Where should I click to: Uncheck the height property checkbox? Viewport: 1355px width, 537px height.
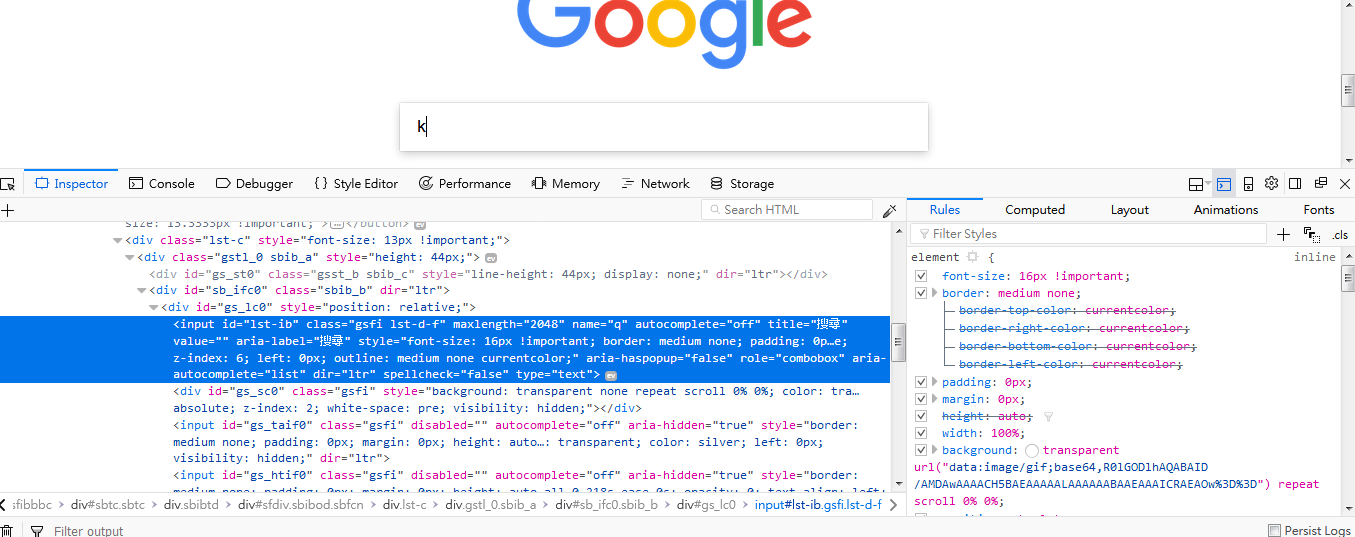pos(922,416)
